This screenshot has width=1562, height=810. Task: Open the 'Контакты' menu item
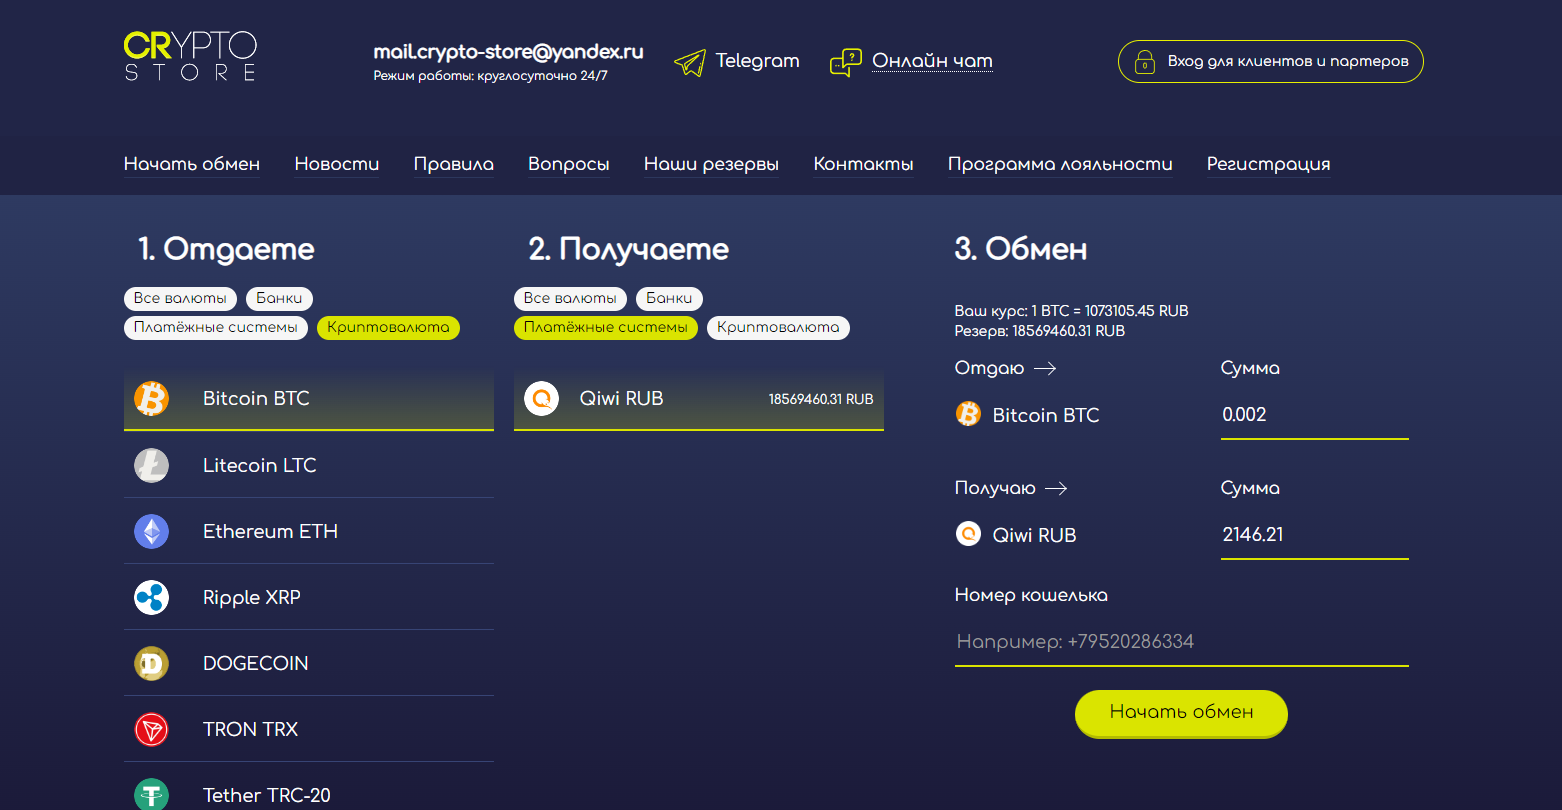864,164
